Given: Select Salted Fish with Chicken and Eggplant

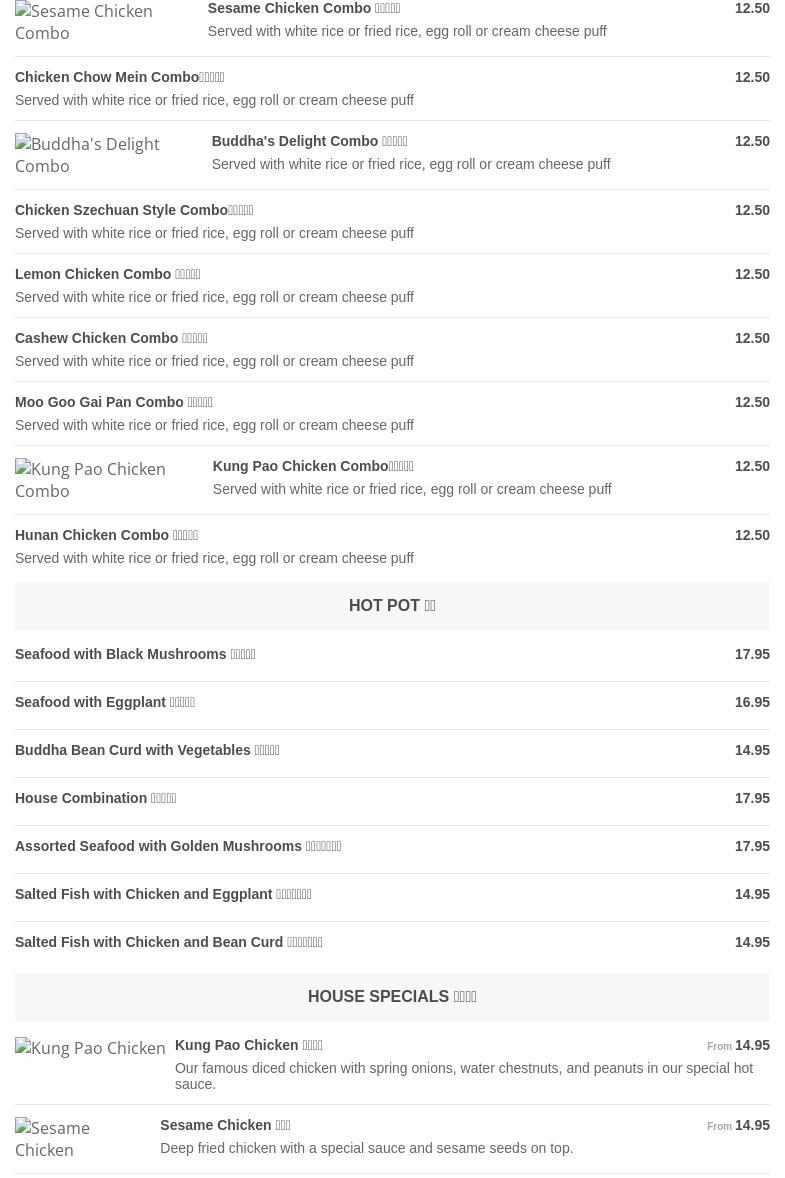Looking at the screenshot, I should click(163, 894).
